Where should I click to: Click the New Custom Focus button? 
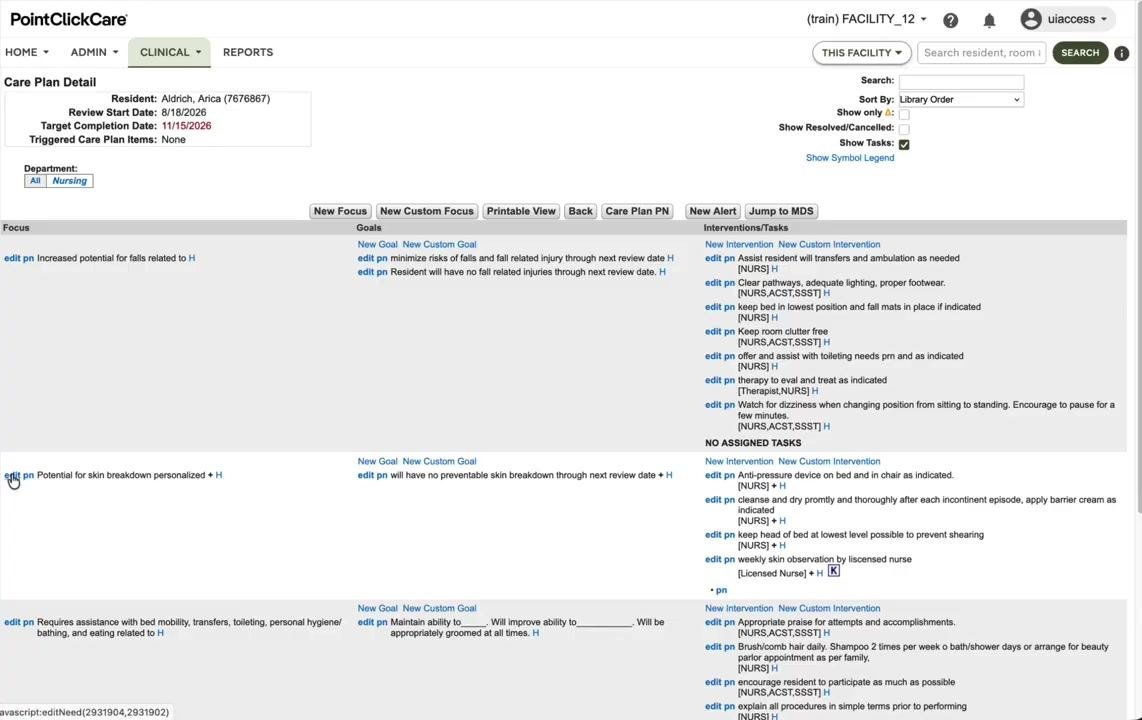(427, 211)
